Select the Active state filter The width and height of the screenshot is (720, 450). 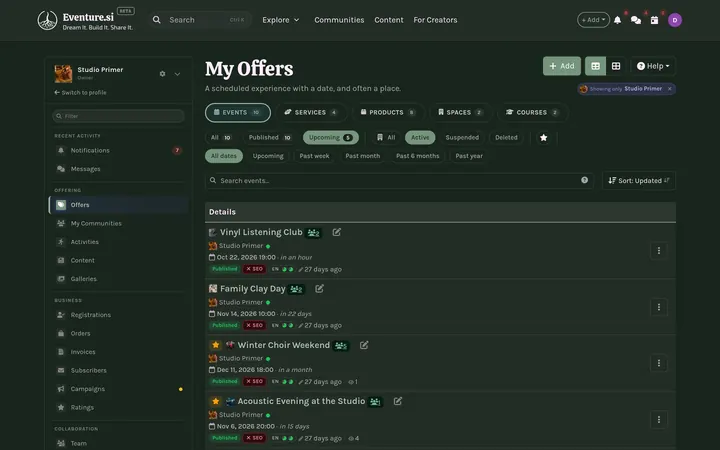click(420, 138)
